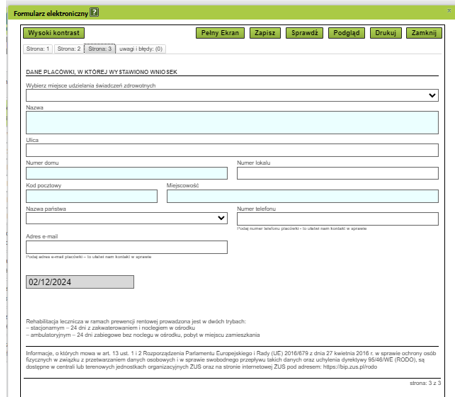Expand the miejsce udzielania świadczeń dropdown
459x397 pixels.
tap(232, 95)
